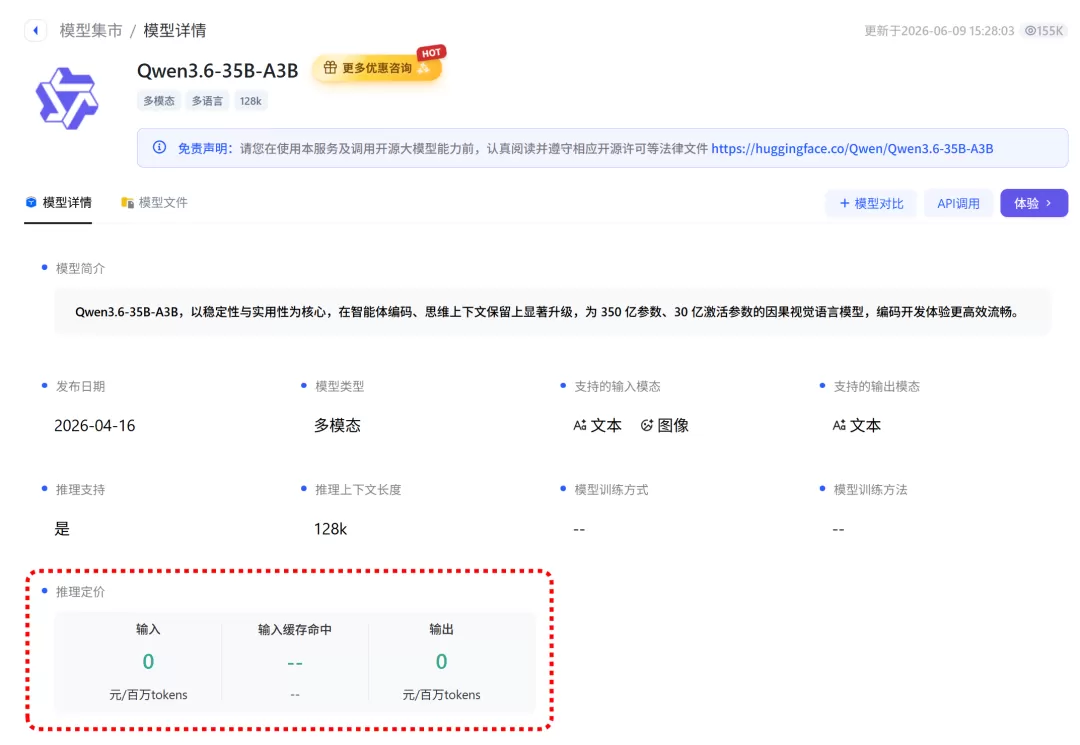Click the 模型对比 button
This screenshot has width=1080, height=745.
click(x=871, y=203)
